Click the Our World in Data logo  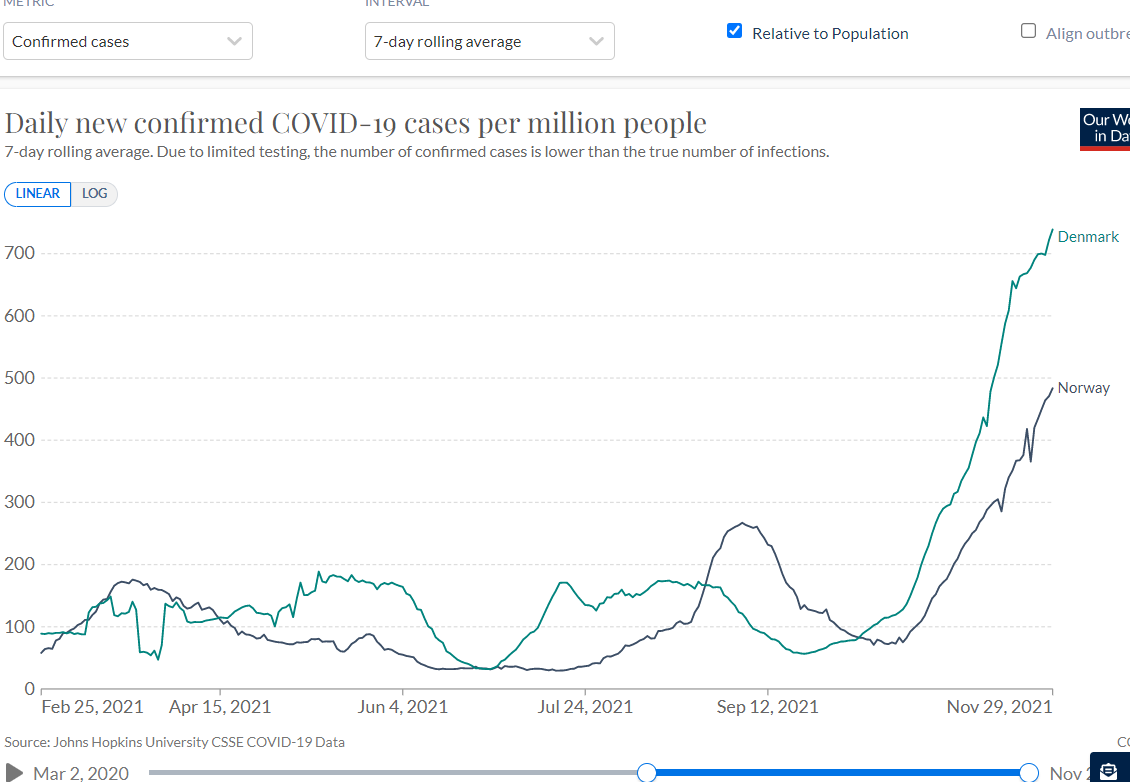point(1105,129)
